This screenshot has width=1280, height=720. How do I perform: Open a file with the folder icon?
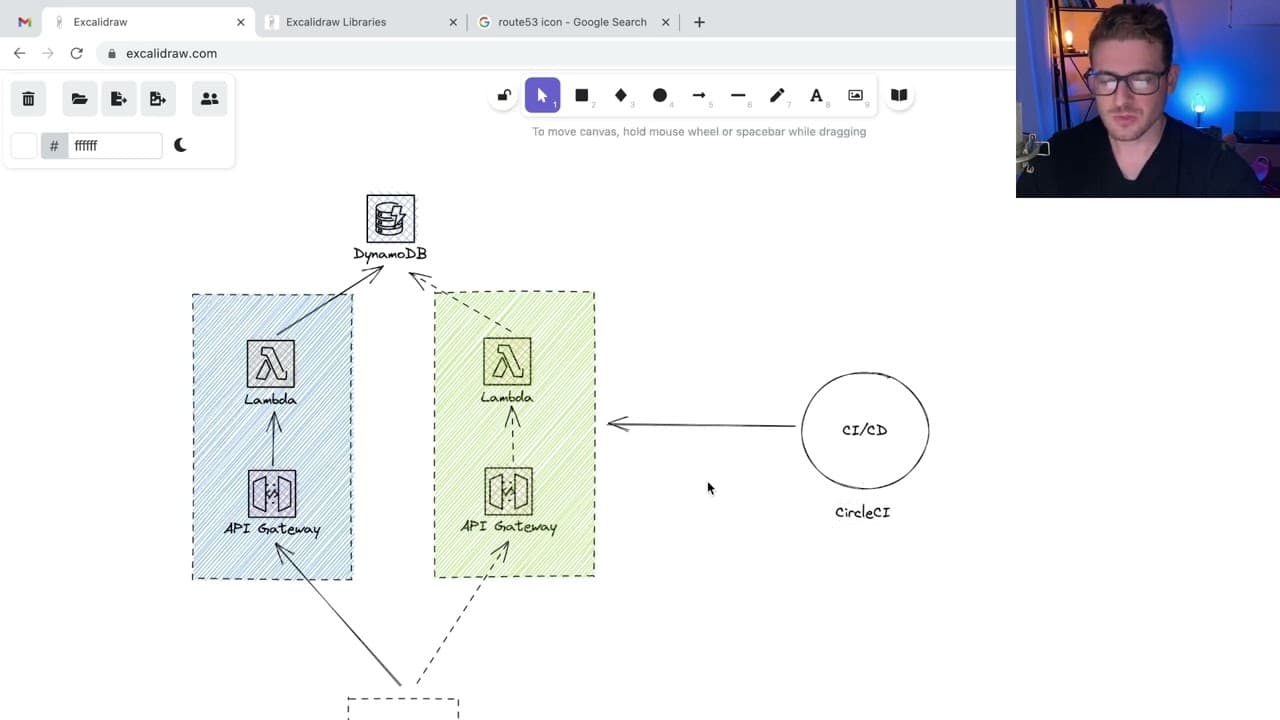(80, 99)
